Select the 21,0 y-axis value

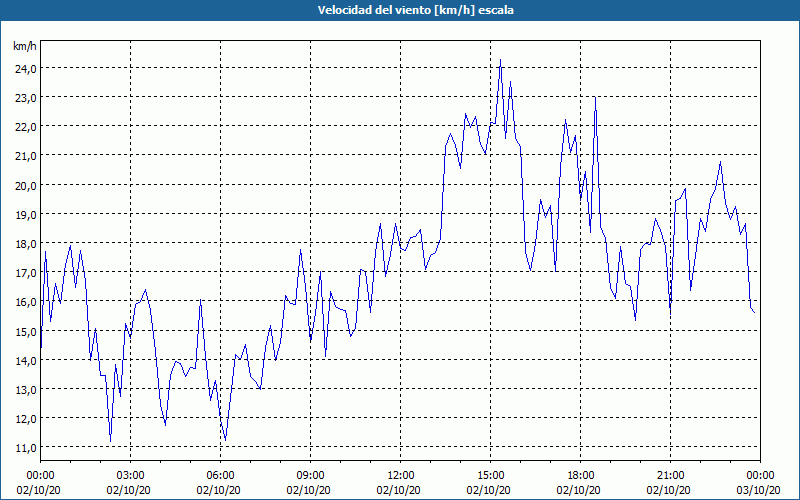[25, 156]
